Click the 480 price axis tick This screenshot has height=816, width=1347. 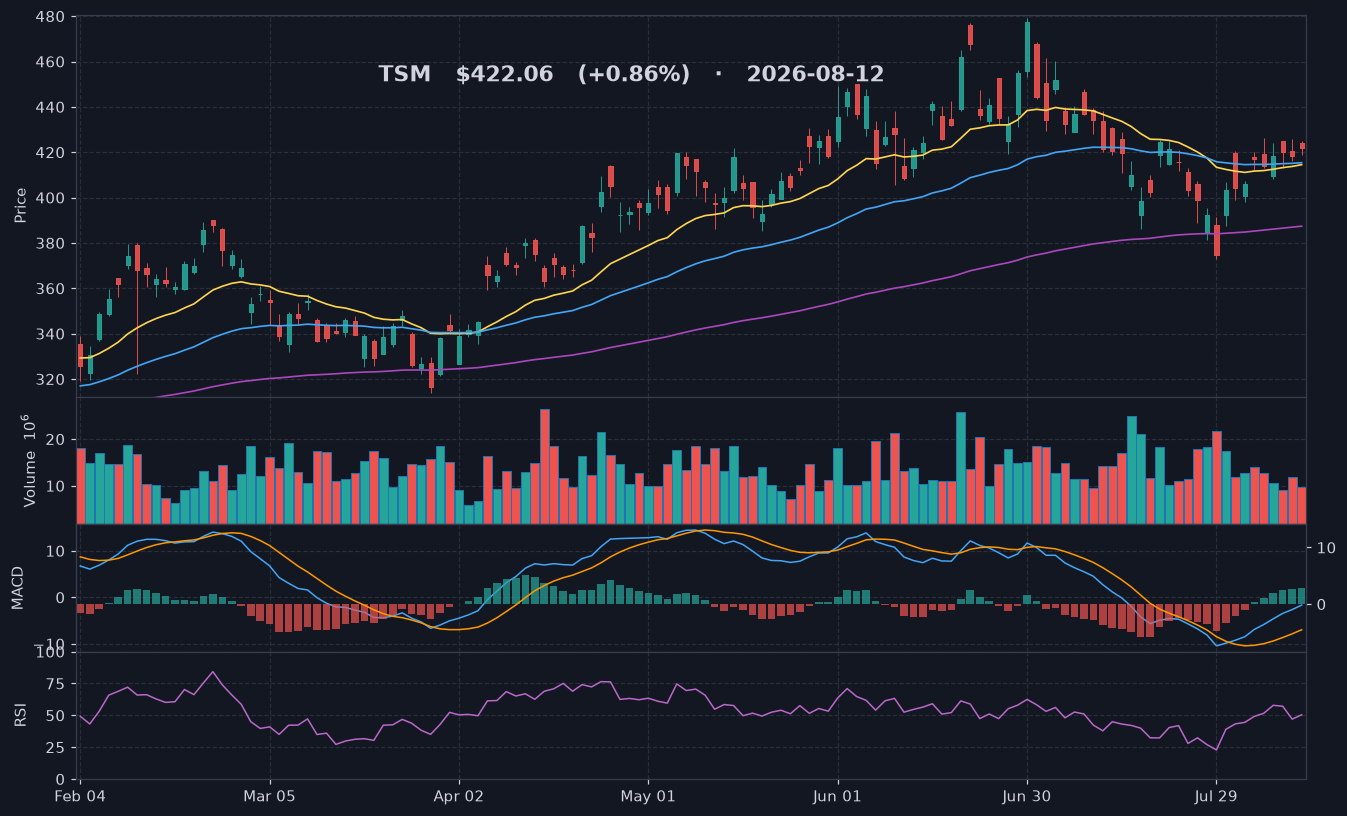click(x=50, y=17)
